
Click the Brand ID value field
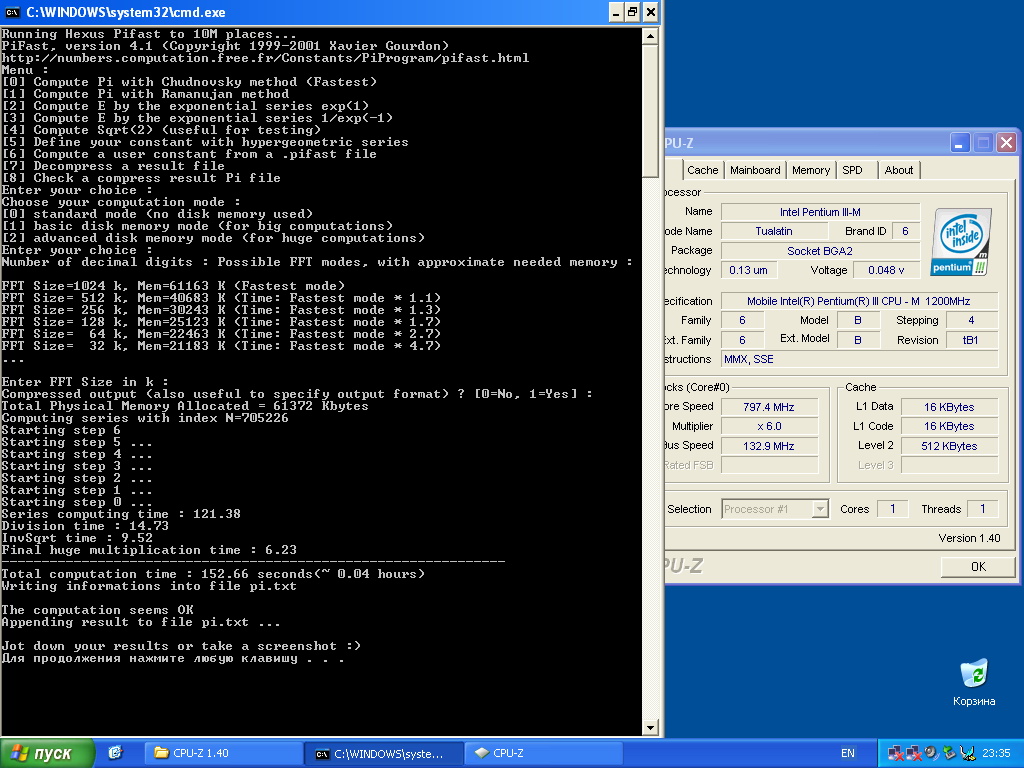905,231
